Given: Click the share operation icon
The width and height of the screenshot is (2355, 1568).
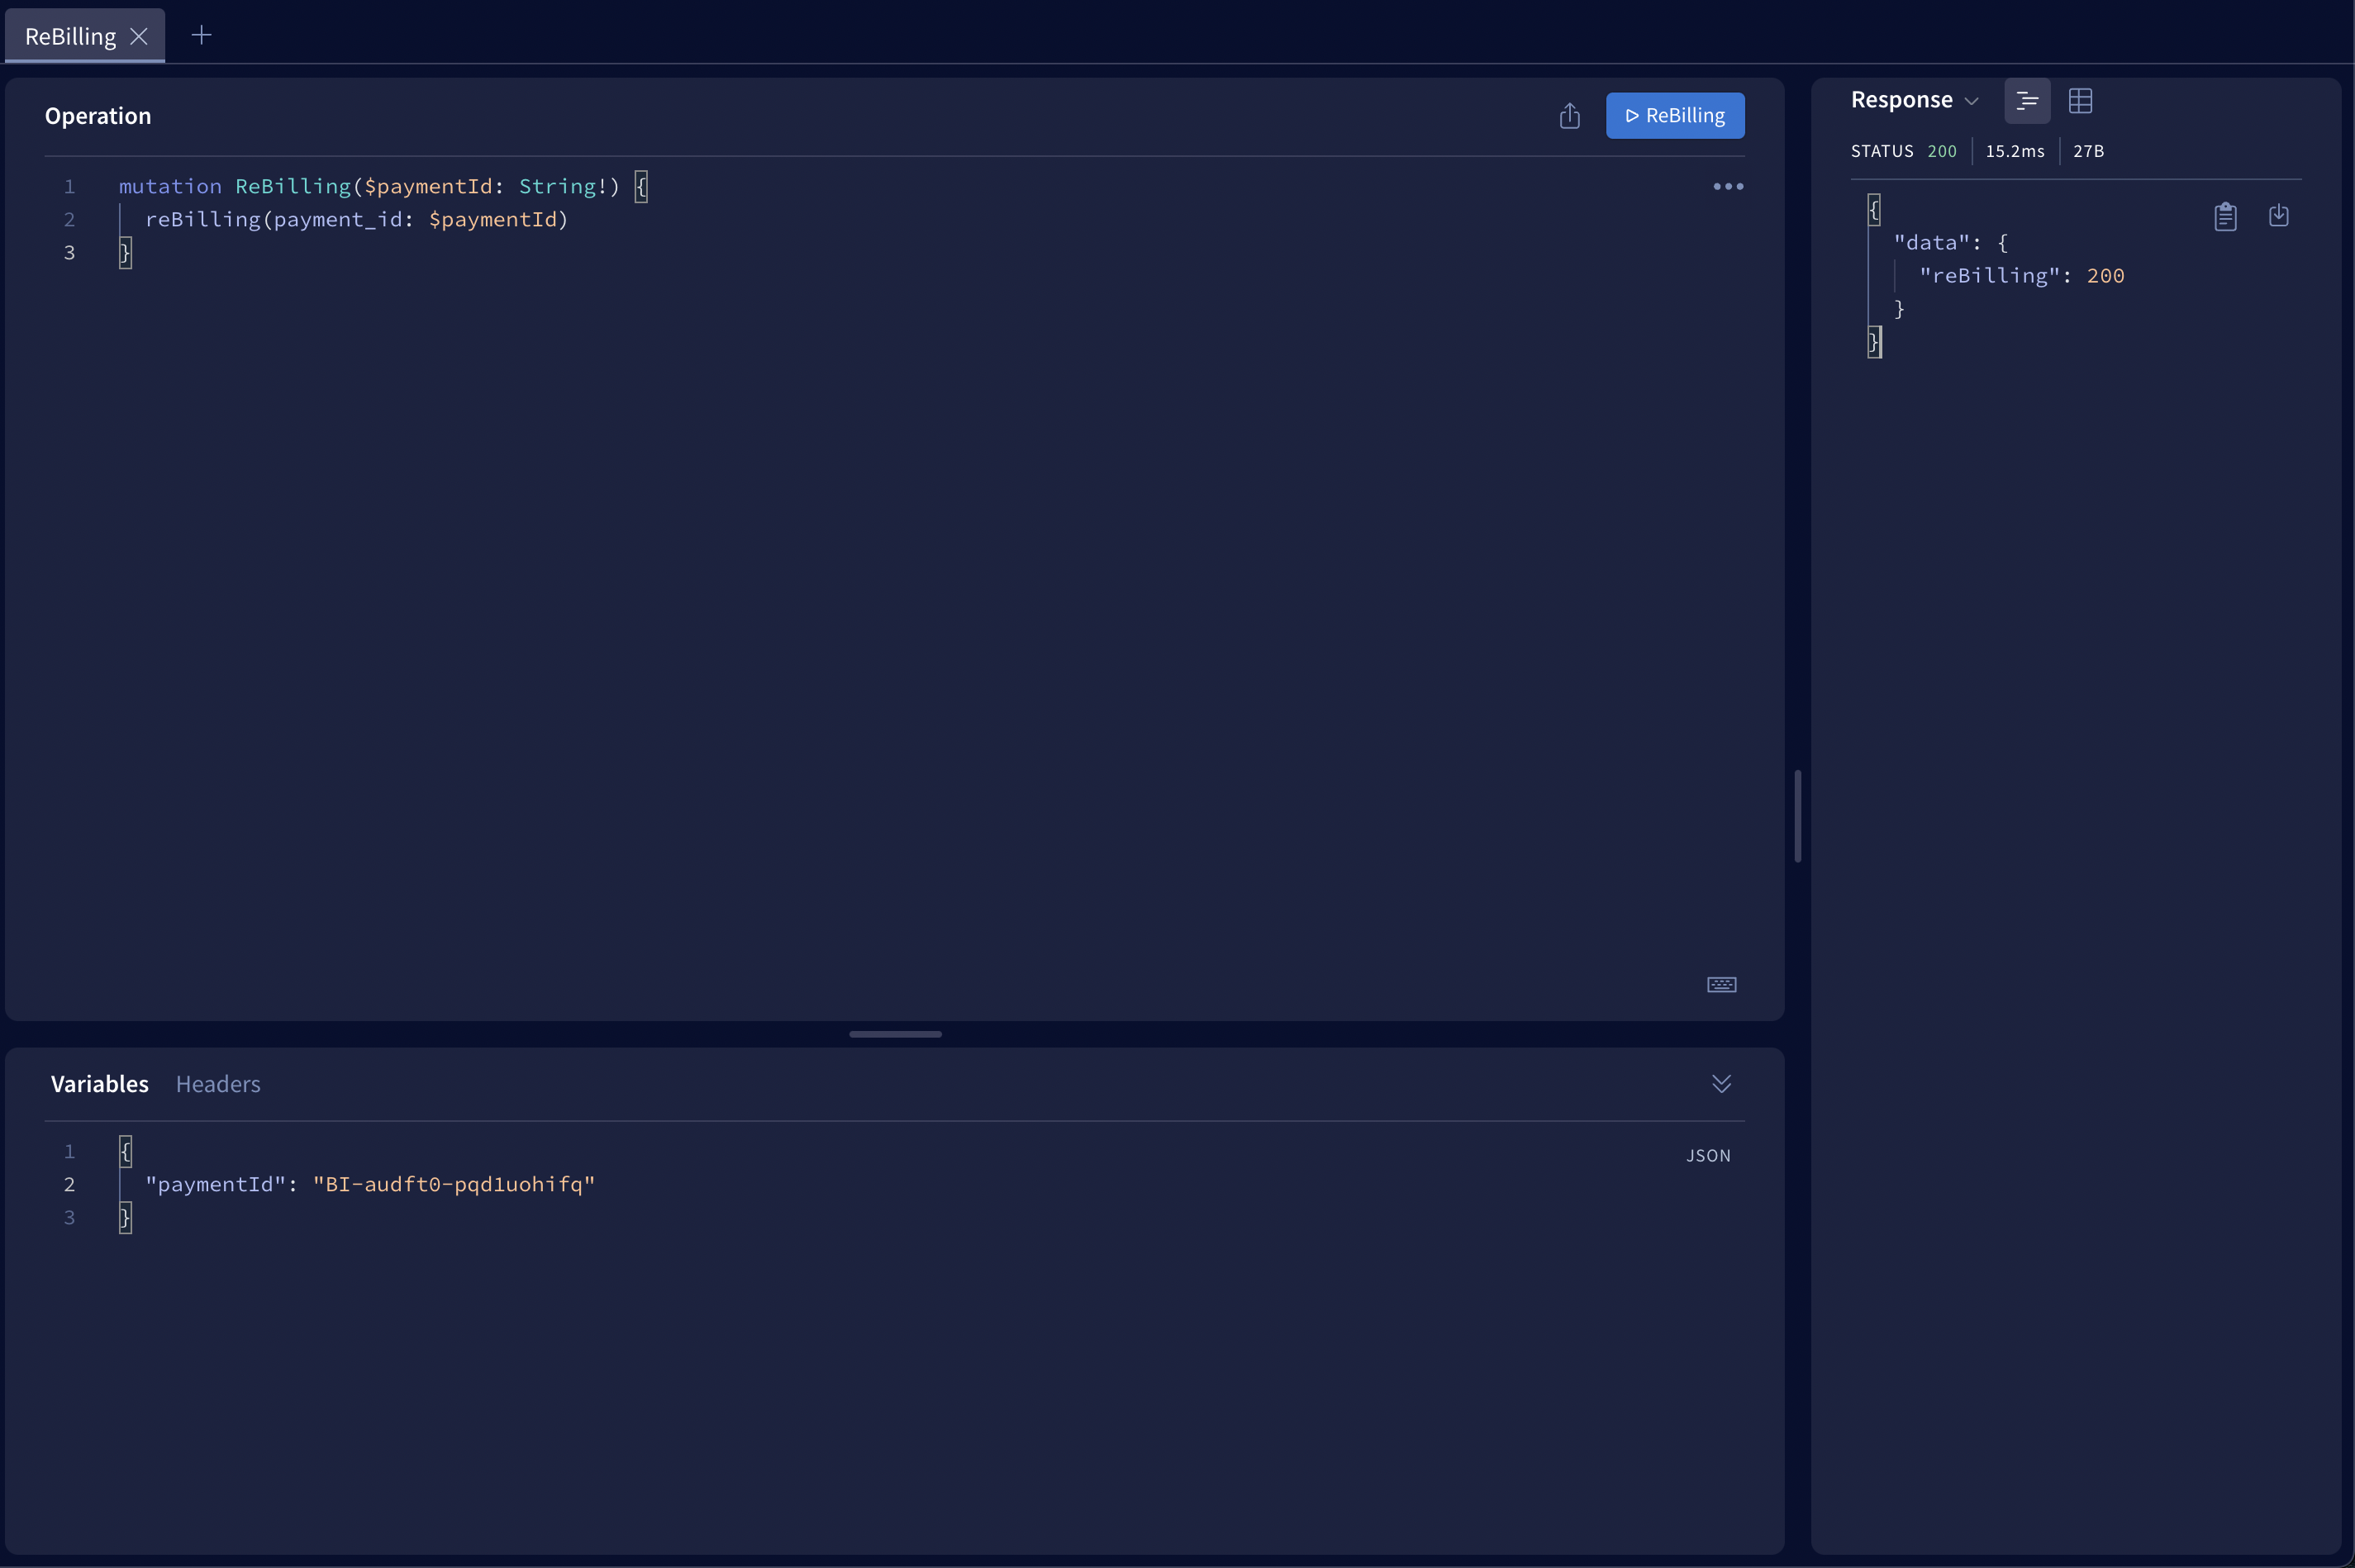Looking at the screenshot, I should pos(1569,116).
